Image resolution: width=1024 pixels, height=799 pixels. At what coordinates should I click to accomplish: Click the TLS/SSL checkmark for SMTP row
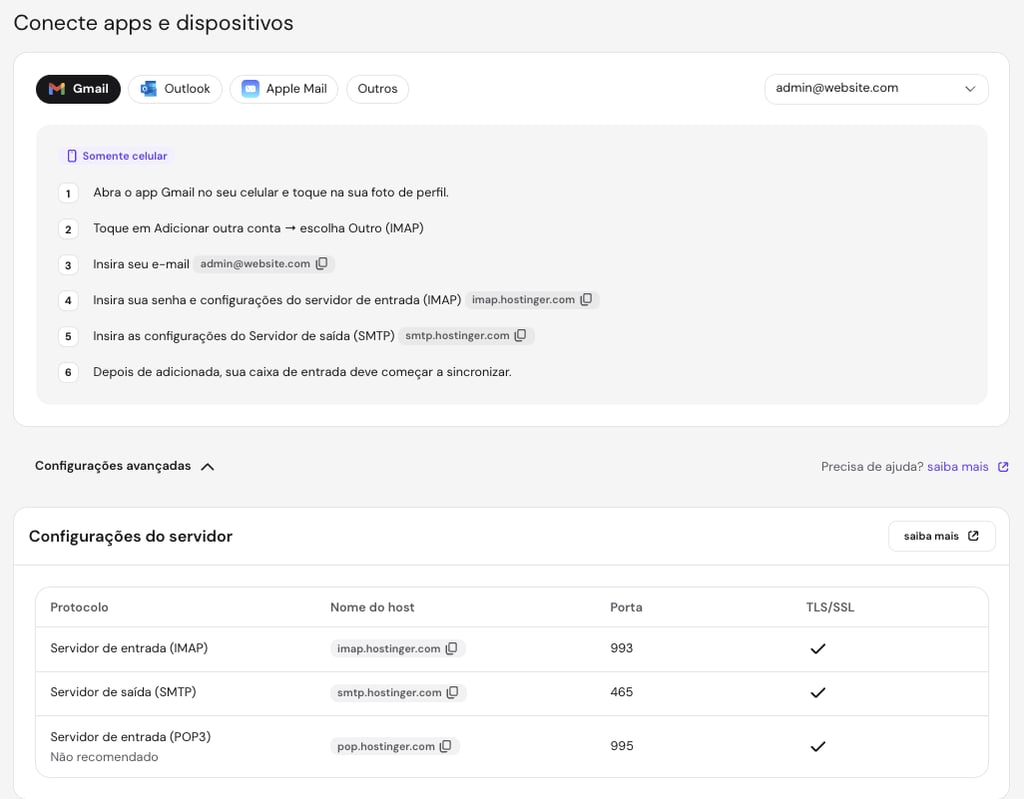pyautogui.click(x=818, y=693)
